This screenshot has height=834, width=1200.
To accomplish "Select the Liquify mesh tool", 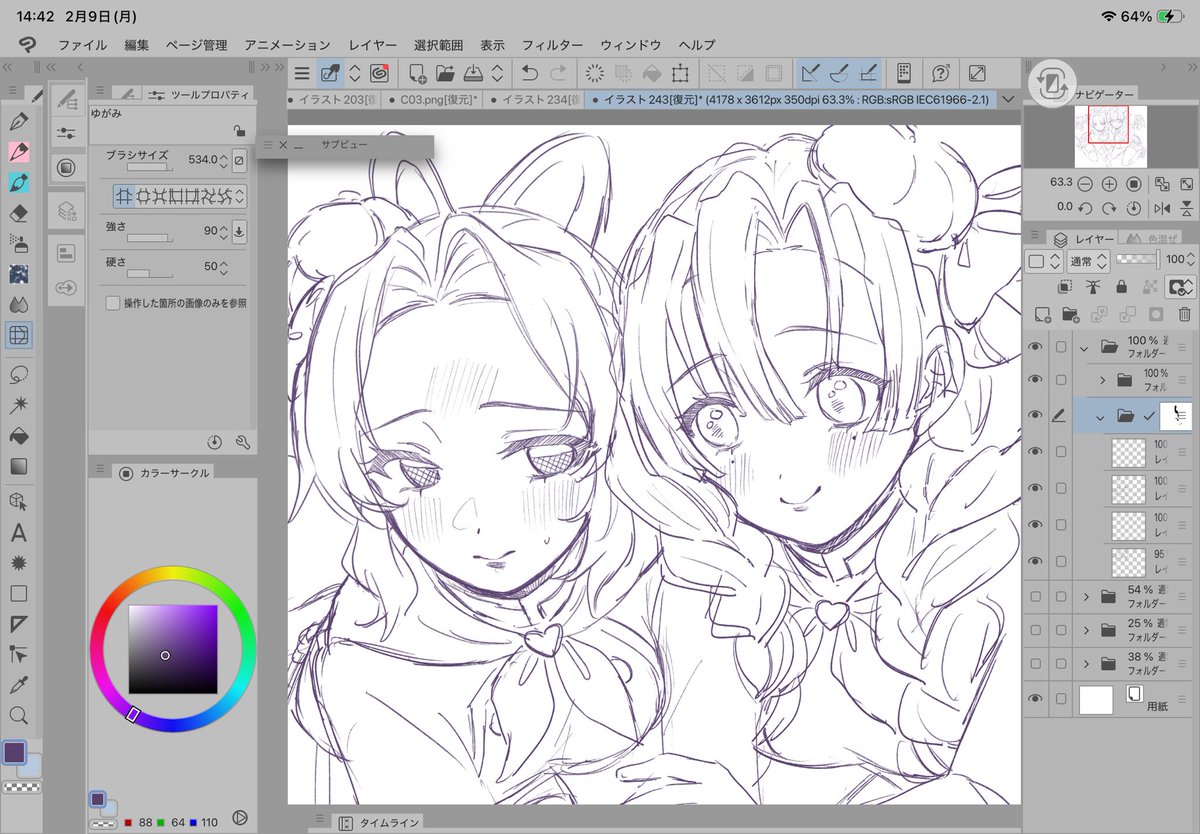I will (x=18, y=335).
